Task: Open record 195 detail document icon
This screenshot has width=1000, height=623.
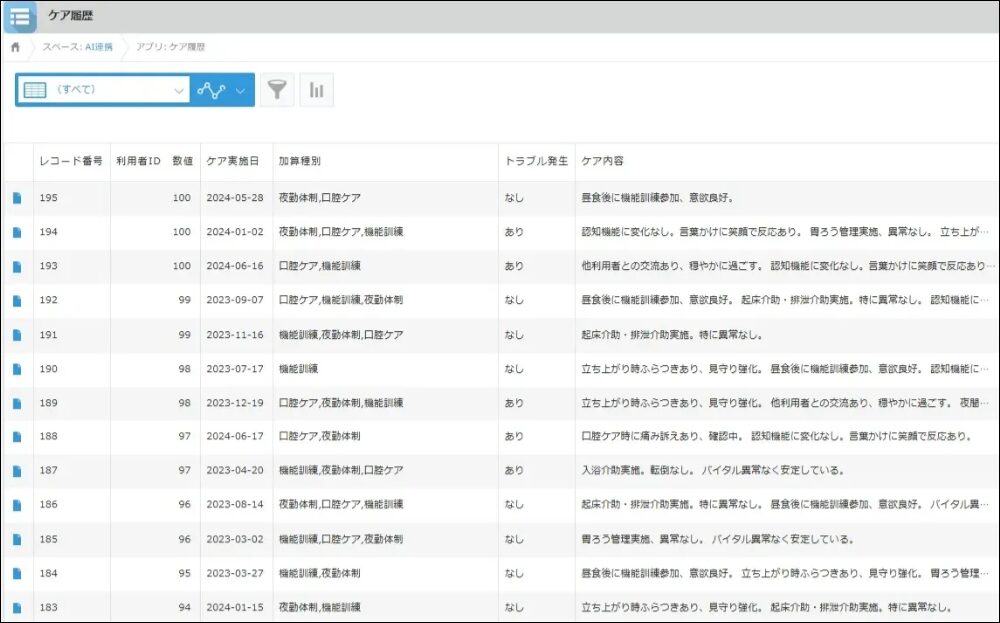Action: point(17,198)
